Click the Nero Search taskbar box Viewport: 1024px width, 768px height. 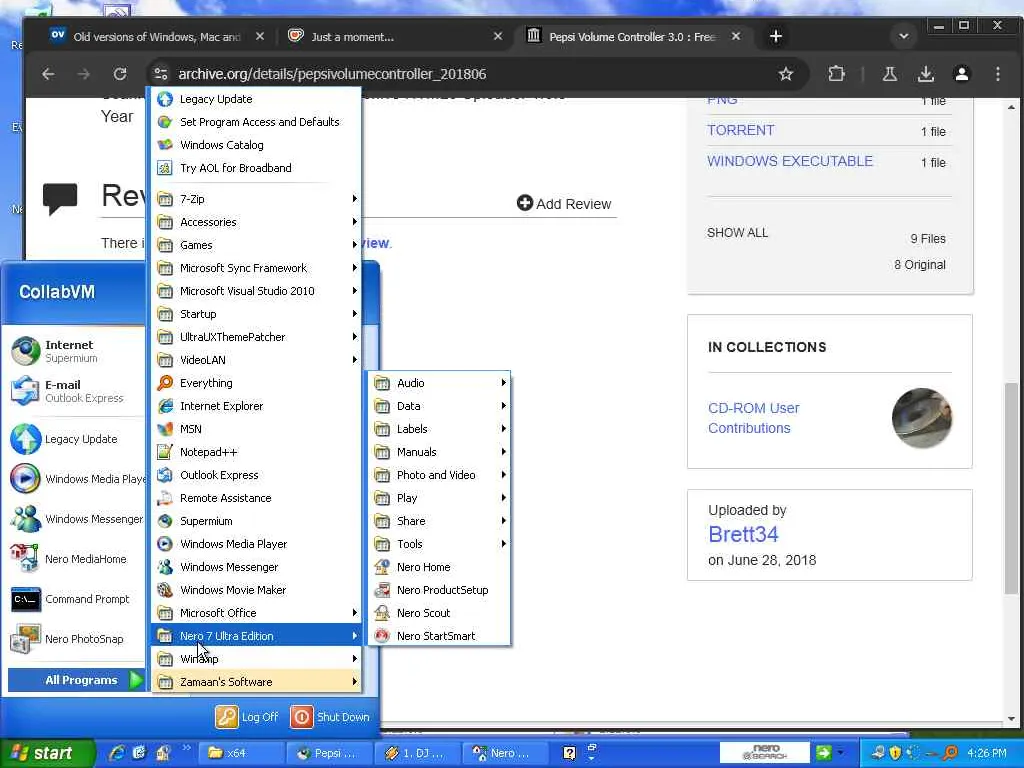point(765,752)
